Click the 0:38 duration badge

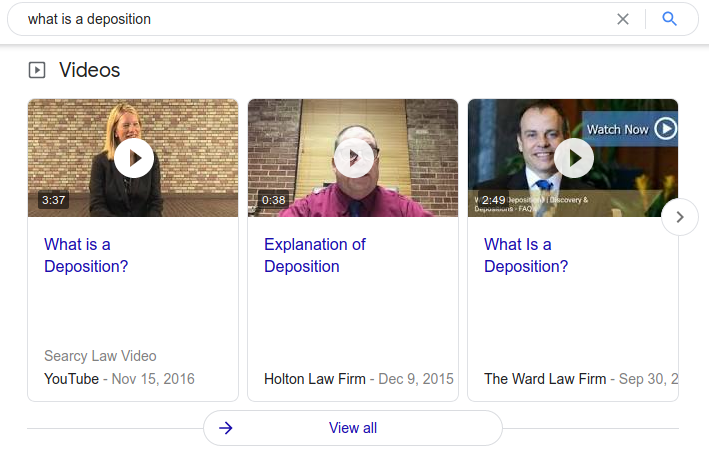[273, 200]
